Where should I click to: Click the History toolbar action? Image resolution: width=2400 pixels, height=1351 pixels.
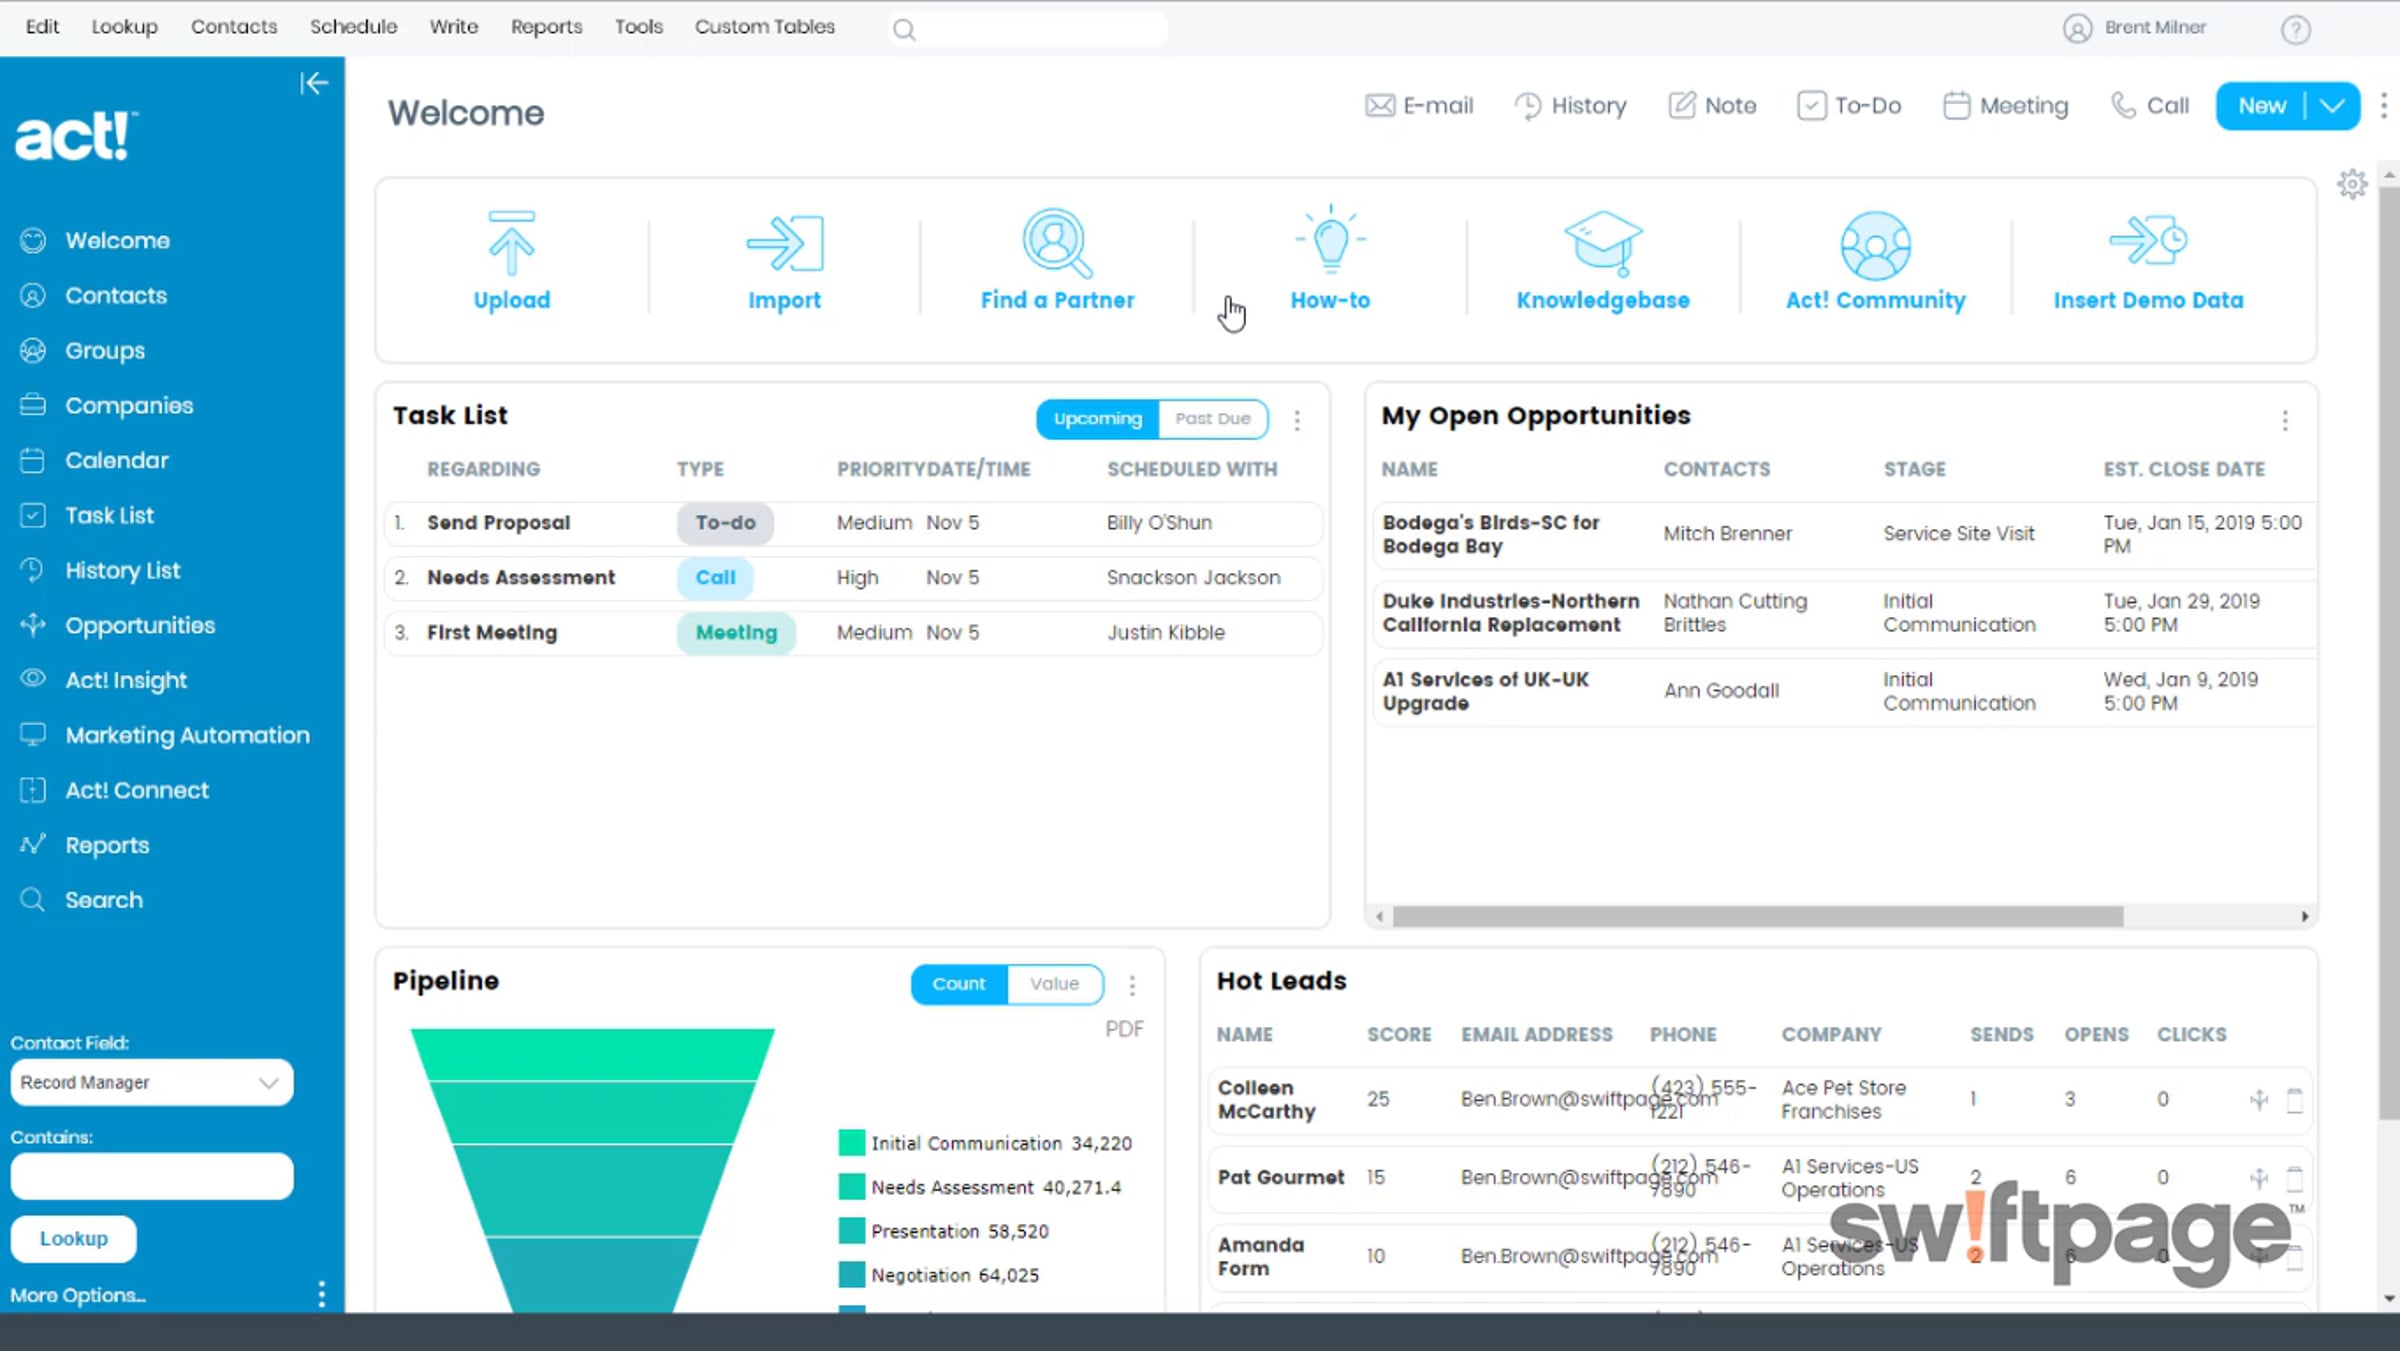(1570, 105)
